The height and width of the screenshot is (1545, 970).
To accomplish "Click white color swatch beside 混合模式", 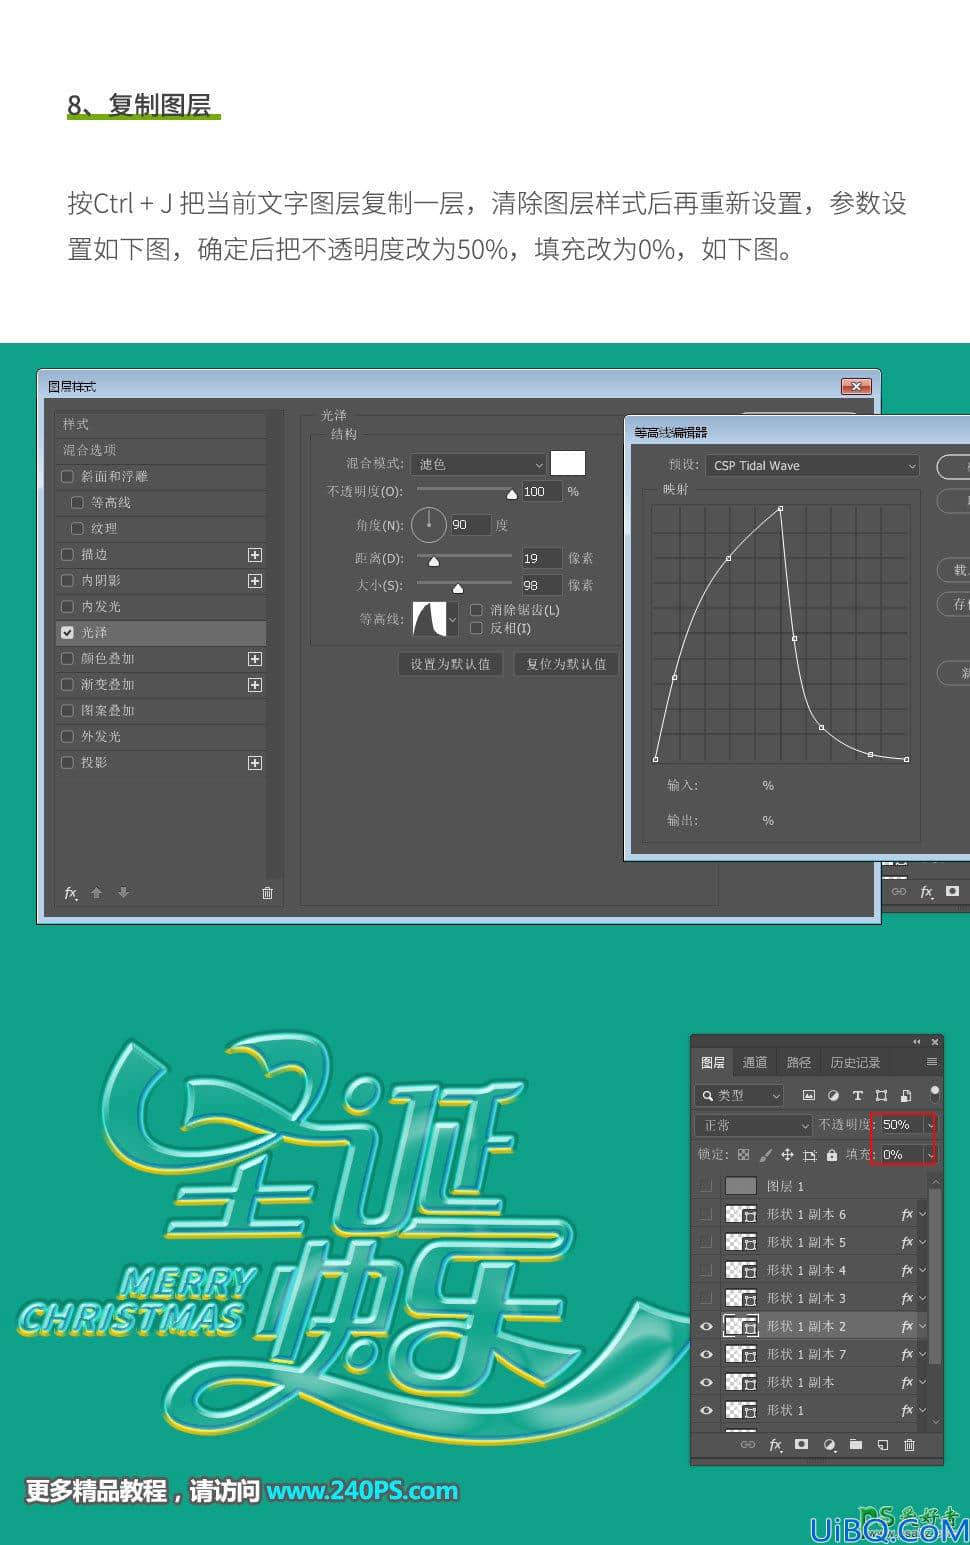I will tap(568, 463).
